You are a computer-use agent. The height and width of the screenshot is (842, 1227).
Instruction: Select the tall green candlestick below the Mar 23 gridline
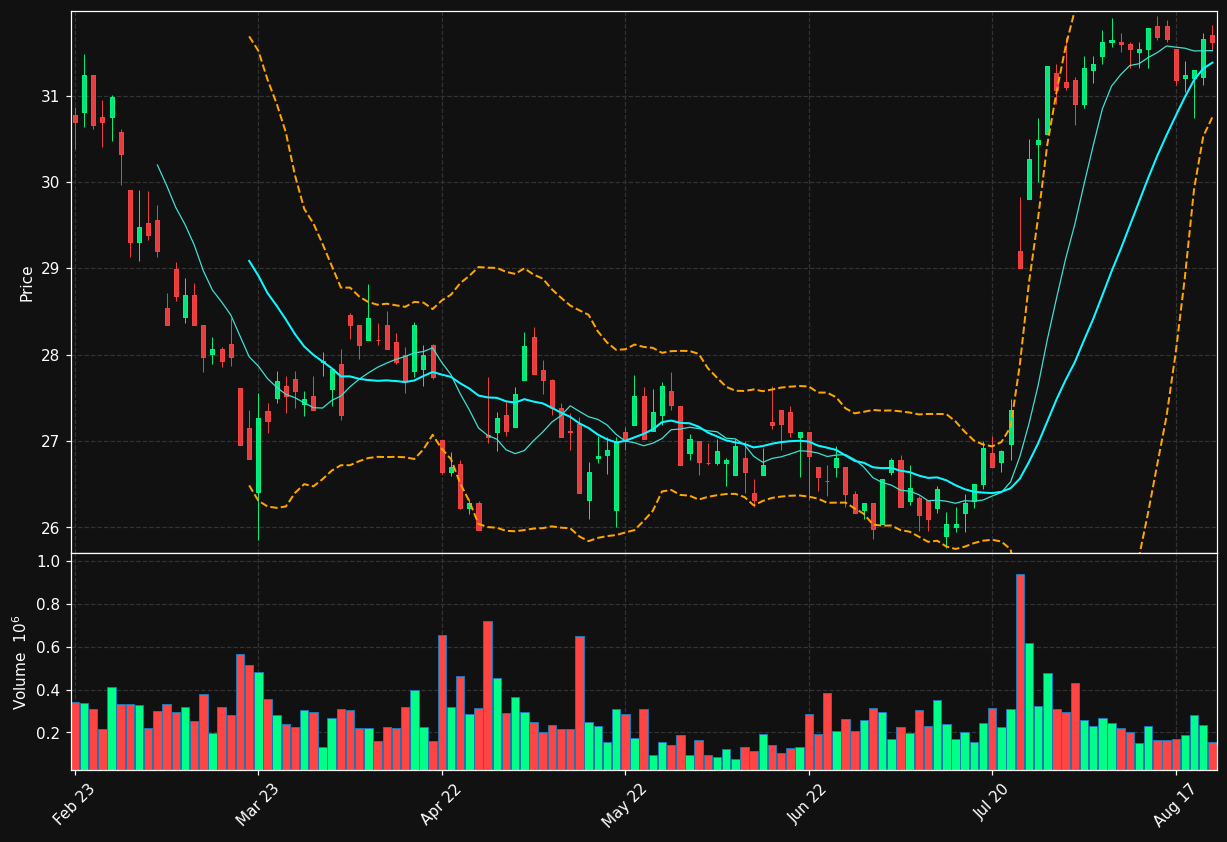[x=258, y=455]
